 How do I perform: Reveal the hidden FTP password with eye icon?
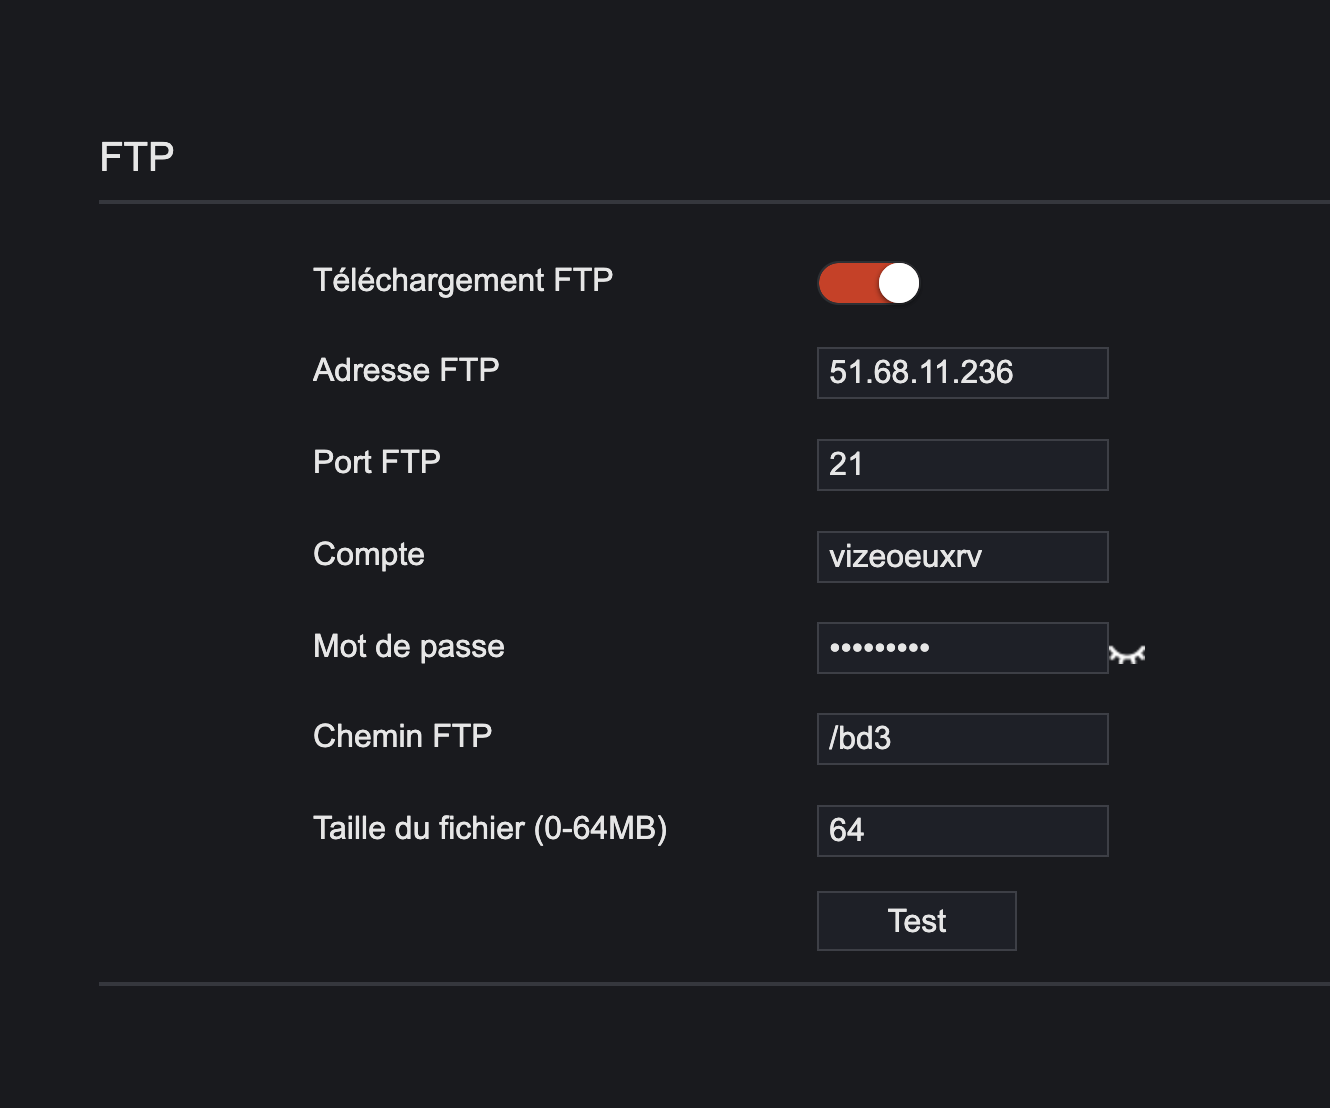[x=1127, y=655]
